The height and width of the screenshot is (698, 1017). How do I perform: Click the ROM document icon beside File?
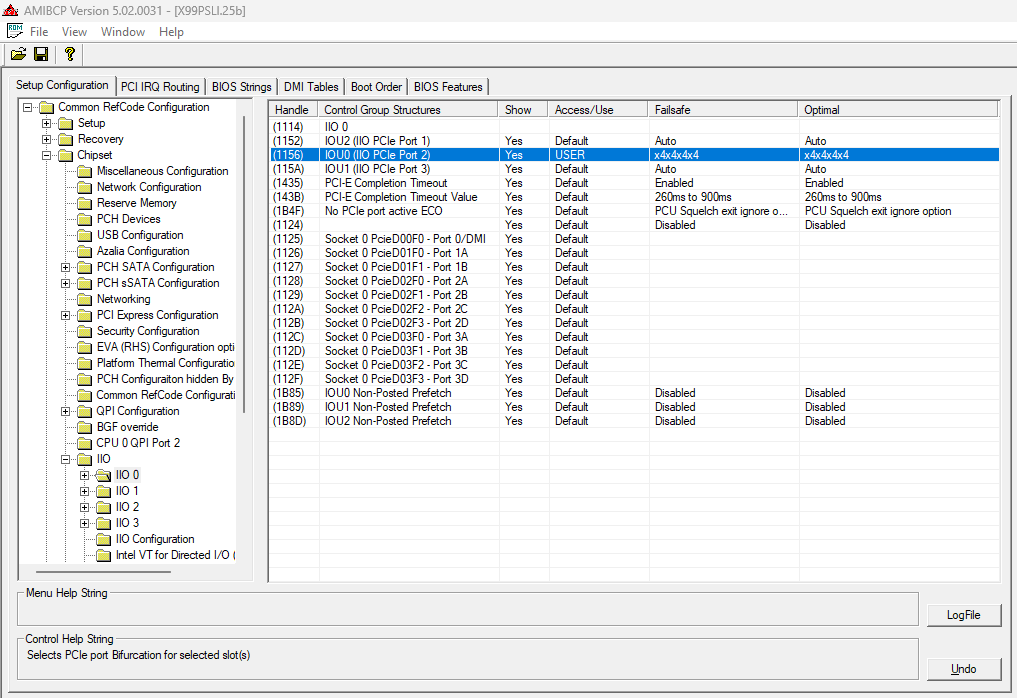15,31
